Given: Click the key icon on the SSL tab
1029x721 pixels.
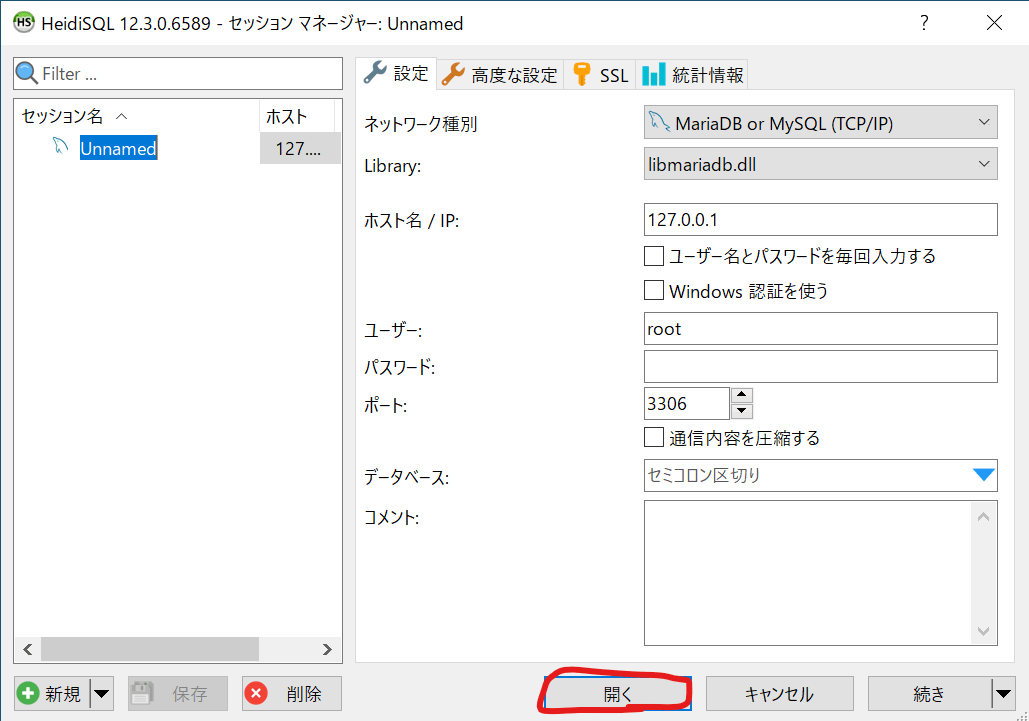Looking at the screenshot, I should pyautogui.click(x=581, y=74).
